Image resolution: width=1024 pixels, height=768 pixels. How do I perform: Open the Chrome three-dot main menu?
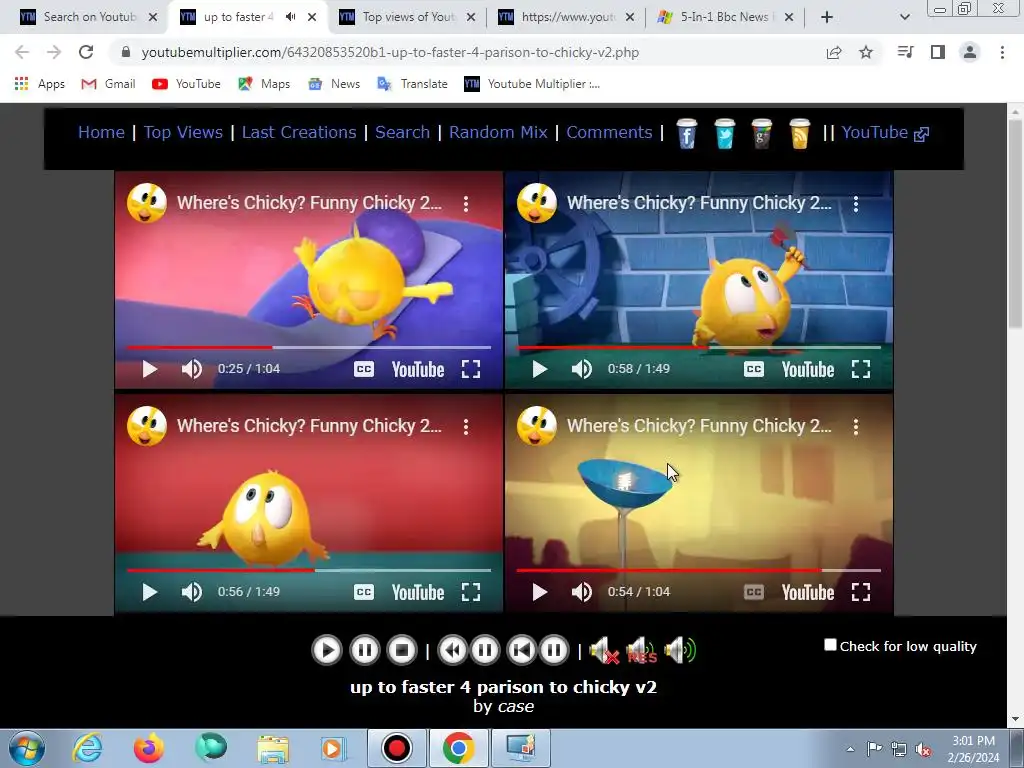[x=1002, y=52]
